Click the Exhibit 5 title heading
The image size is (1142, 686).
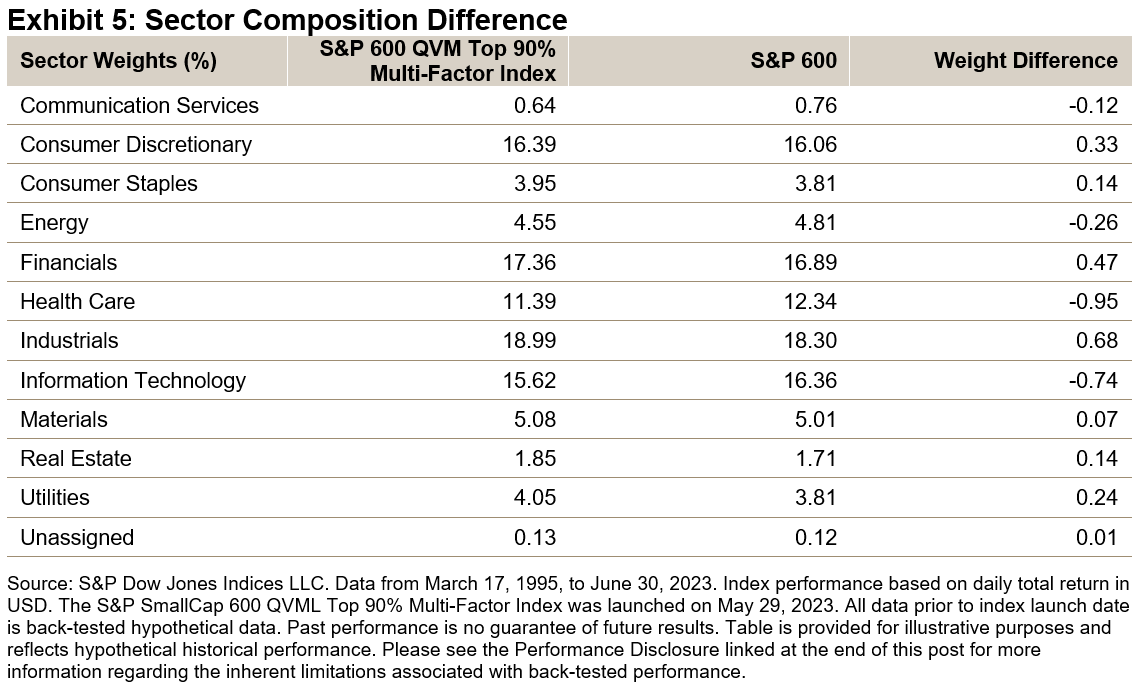pos(287,18)
